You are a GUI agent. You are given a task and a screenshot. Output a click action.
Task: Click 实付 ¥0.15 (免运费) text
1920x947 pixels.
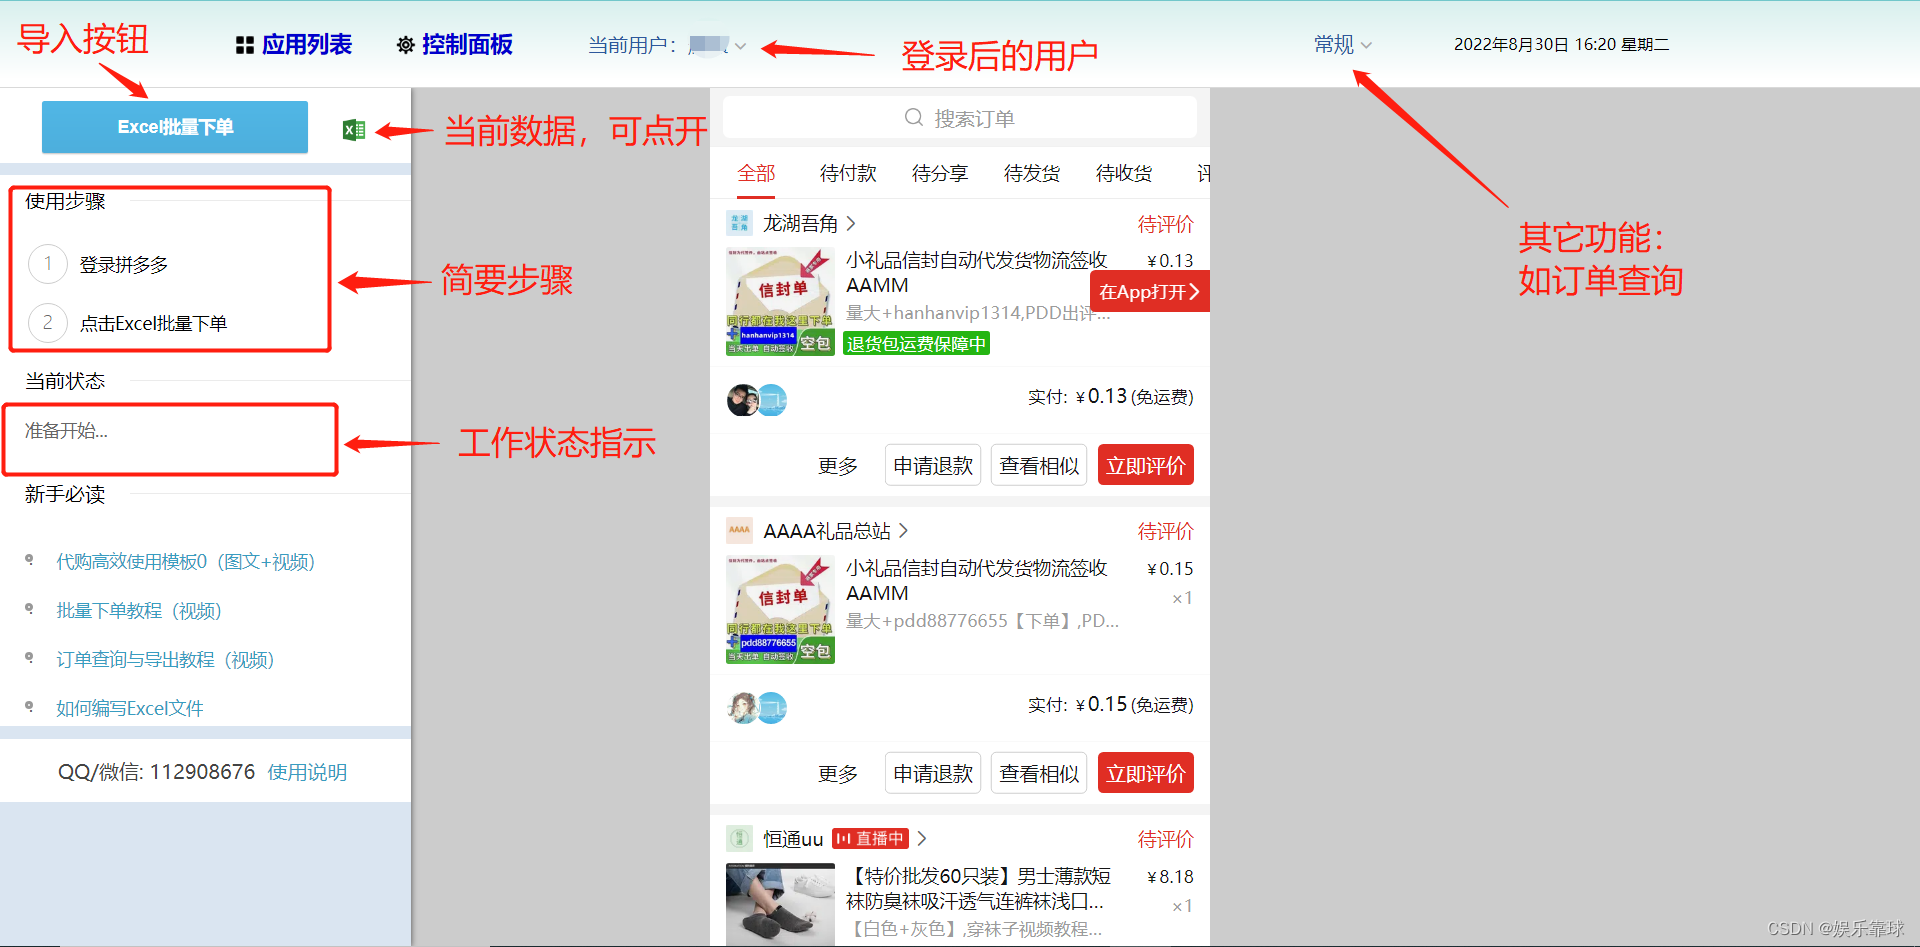point(1110,705)
